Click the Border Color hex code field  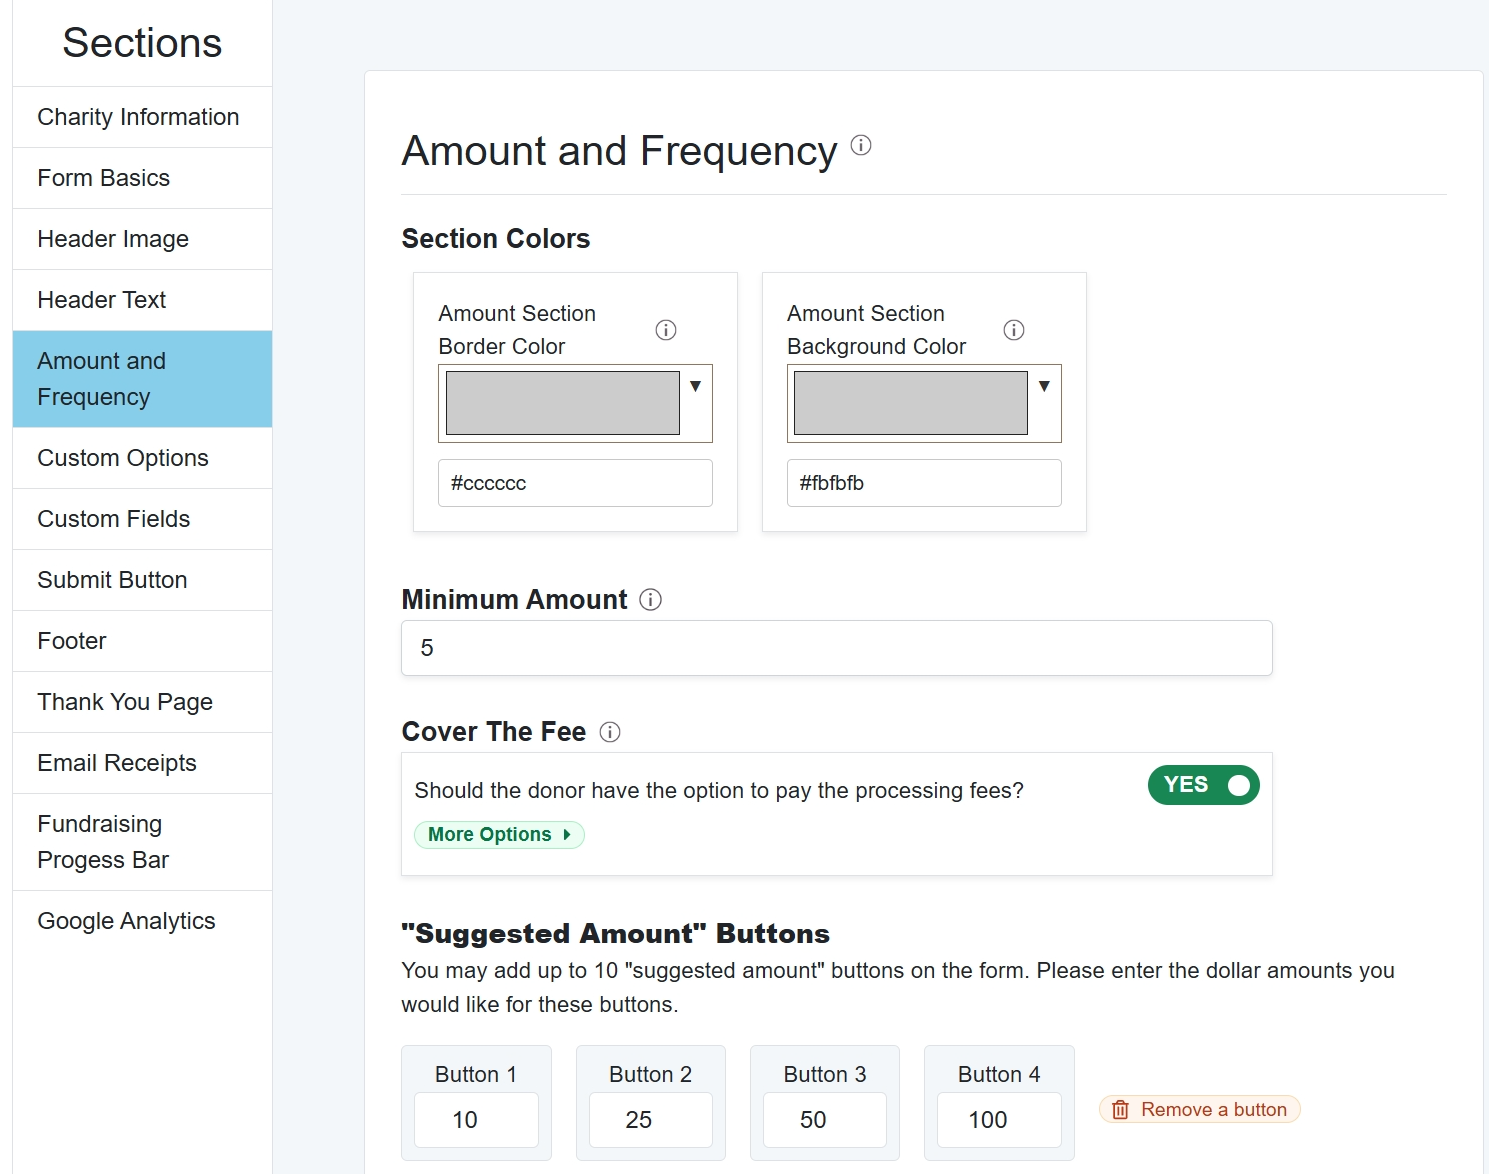pos(575,483)
